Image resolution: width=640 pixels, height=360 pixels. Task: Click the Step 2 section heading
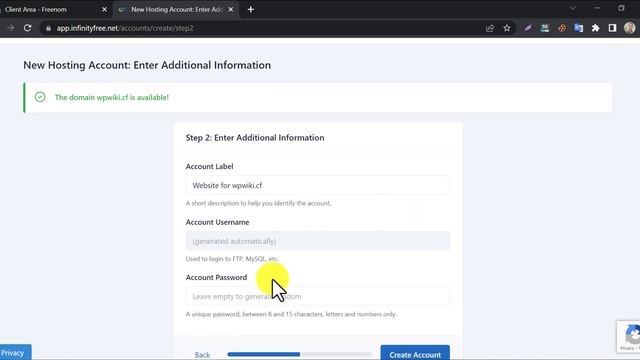(x=255, y=138)
